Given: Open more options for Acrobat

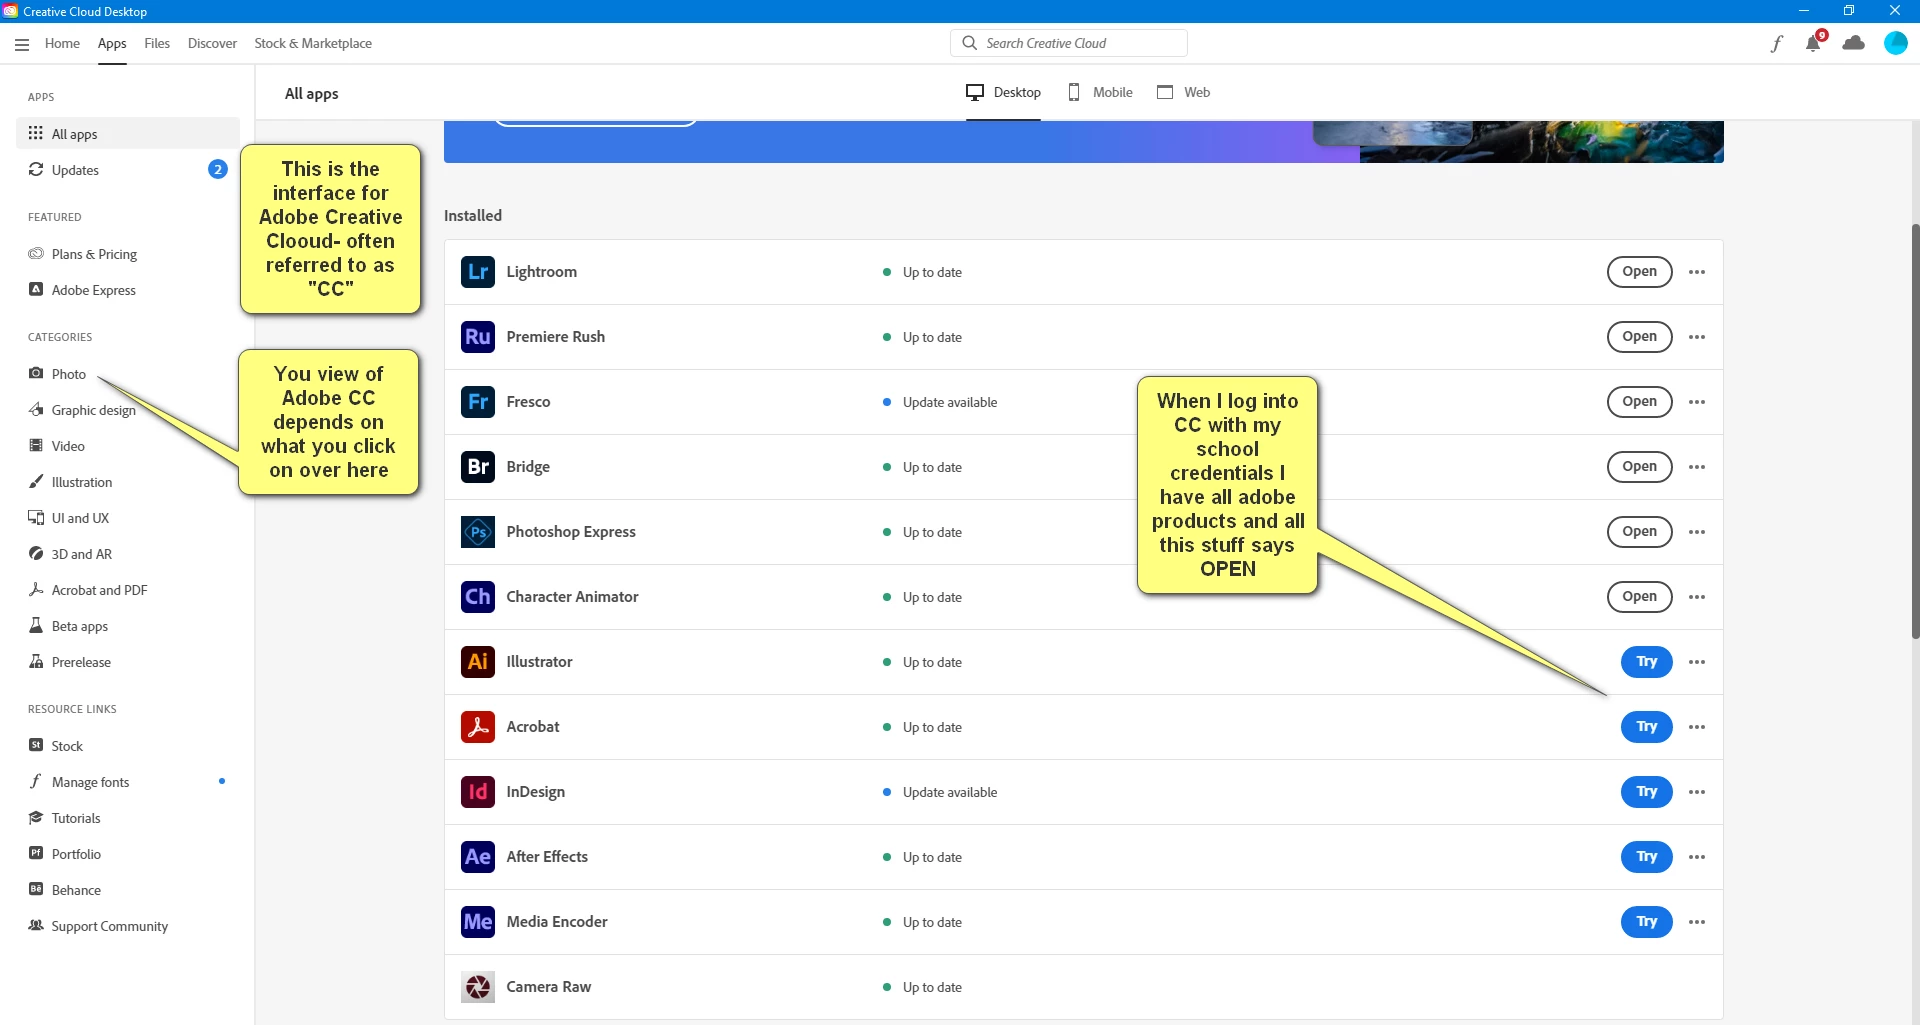Looking at the screenshot, I should (1697, 727).
